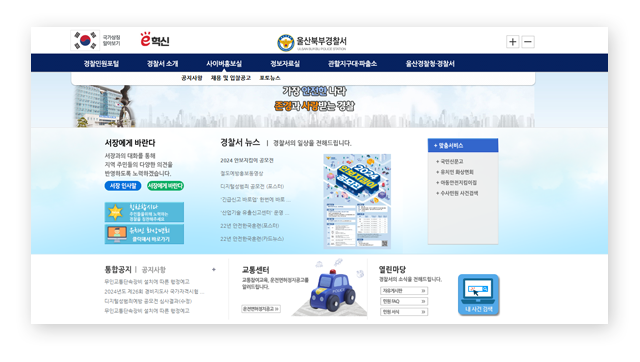Image resolution: width=640 pixels, height=362 pixels.
Task: Open 민원 서식 link under 열린마당
Action: pos(404,312)
